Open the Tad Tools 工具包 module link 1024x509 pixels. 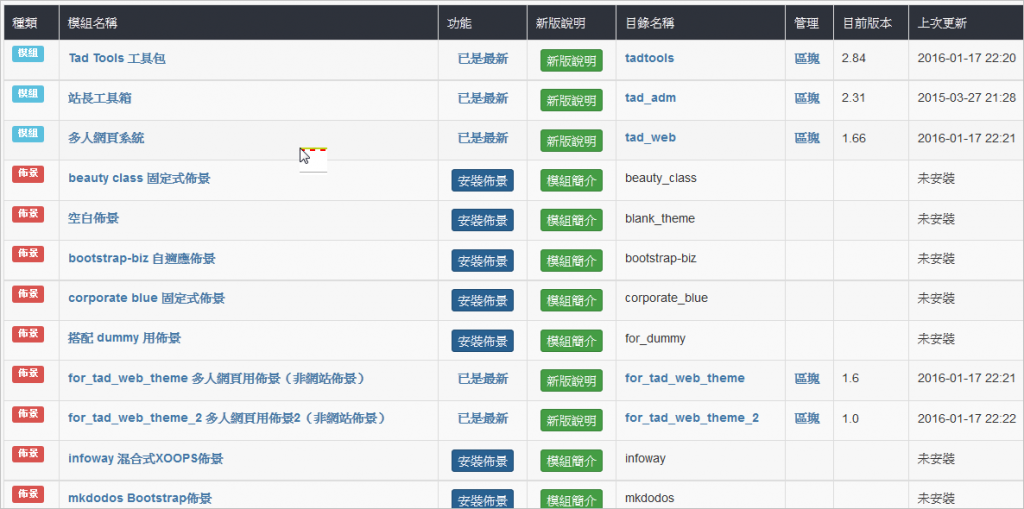(117, 58)
